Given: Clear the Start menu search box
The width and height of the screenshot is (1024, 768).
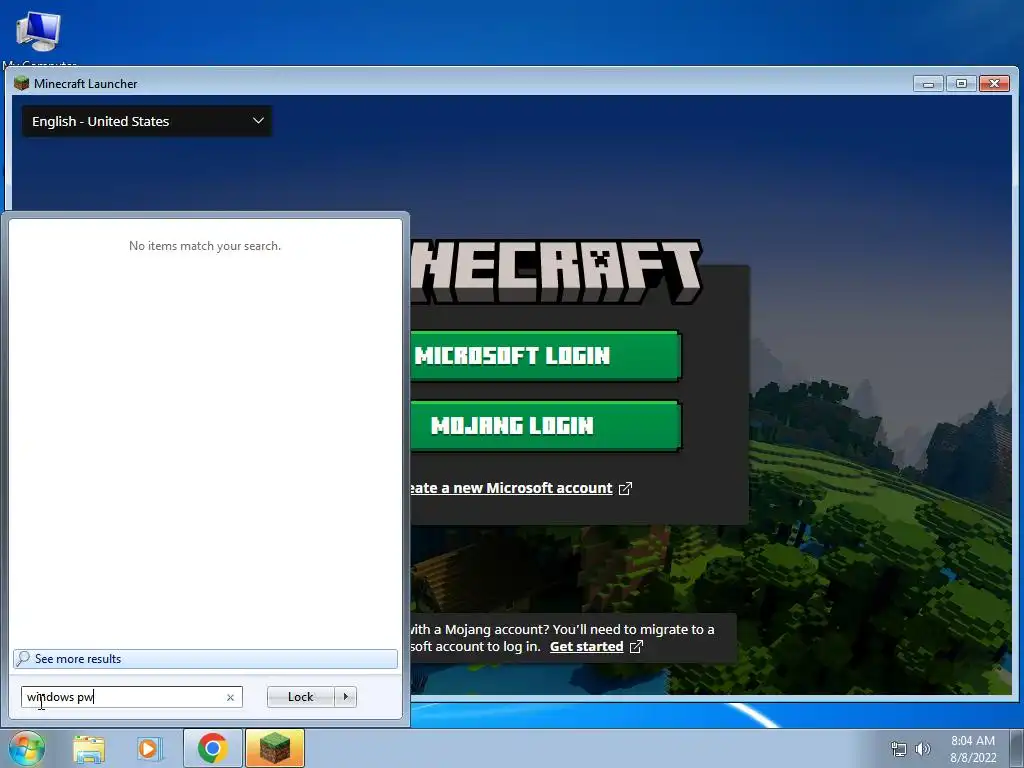Looking at the screenshot, I should (230, 697).
